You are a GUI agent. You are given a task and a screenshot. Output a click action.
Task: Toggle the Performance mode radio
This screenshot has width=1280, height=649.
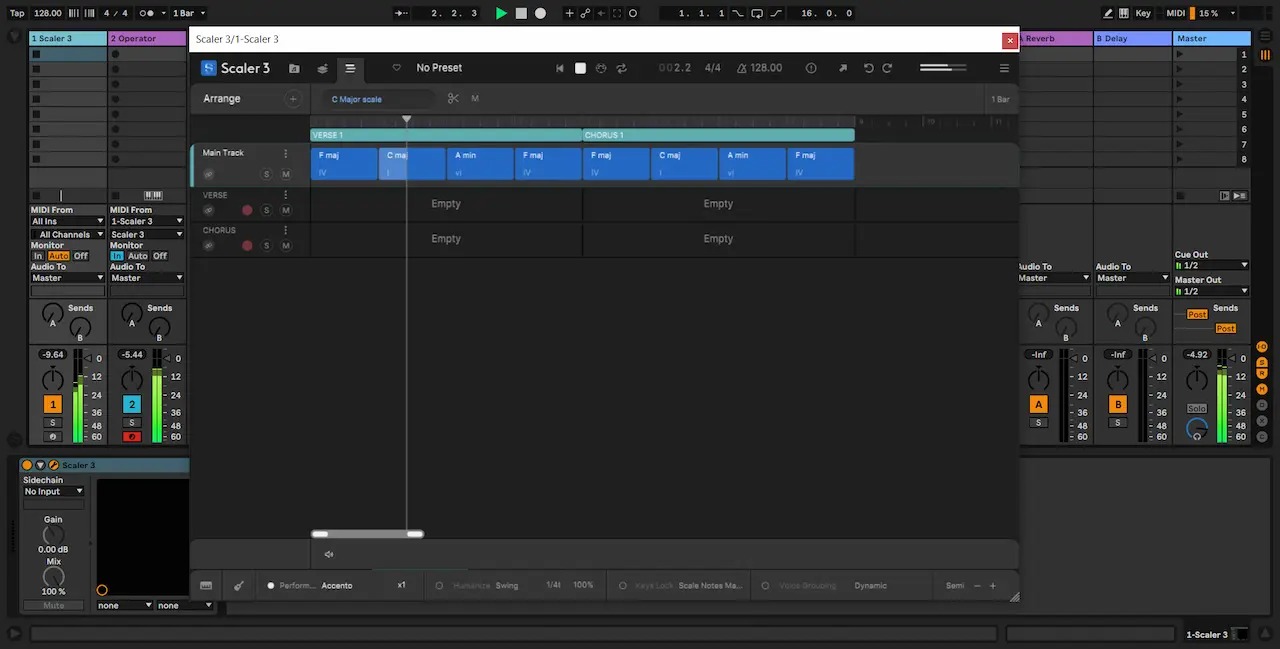270,585
